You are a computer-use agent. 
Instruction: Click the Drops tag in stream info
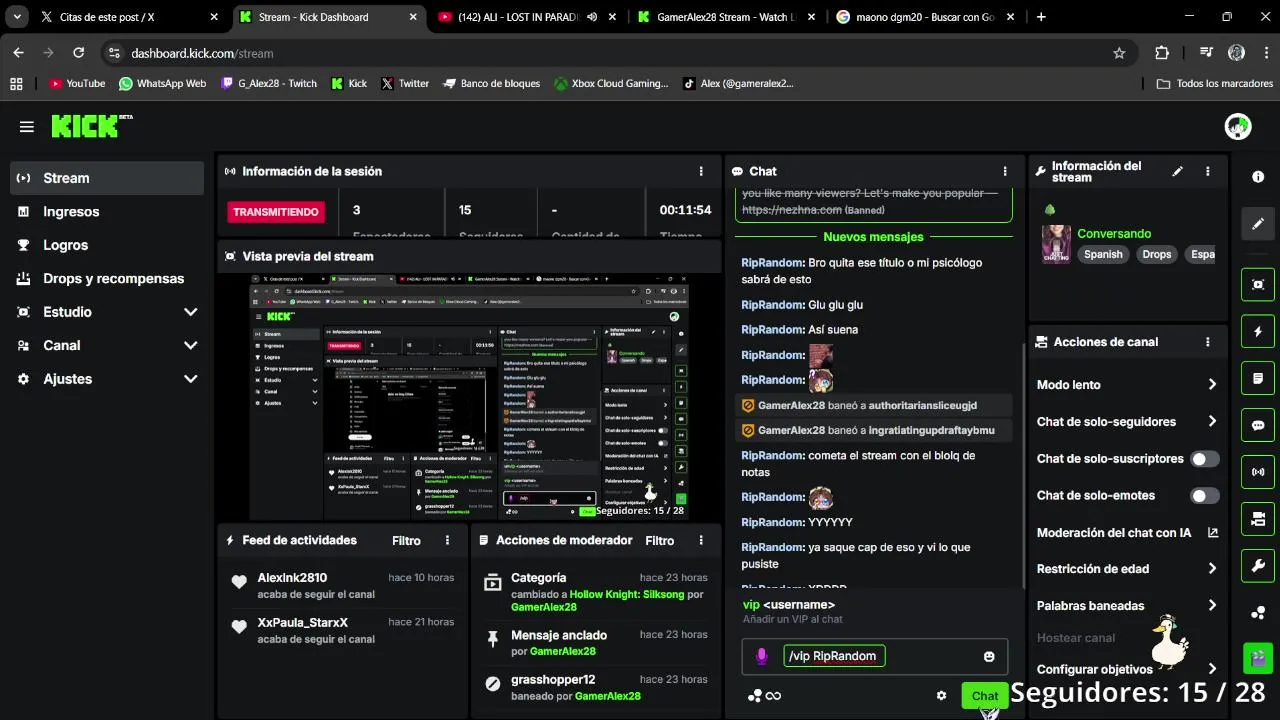(1157, 254)
